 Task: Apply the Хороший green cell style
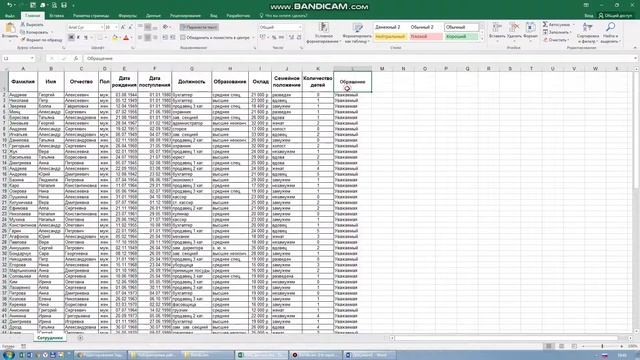point(461,37)
